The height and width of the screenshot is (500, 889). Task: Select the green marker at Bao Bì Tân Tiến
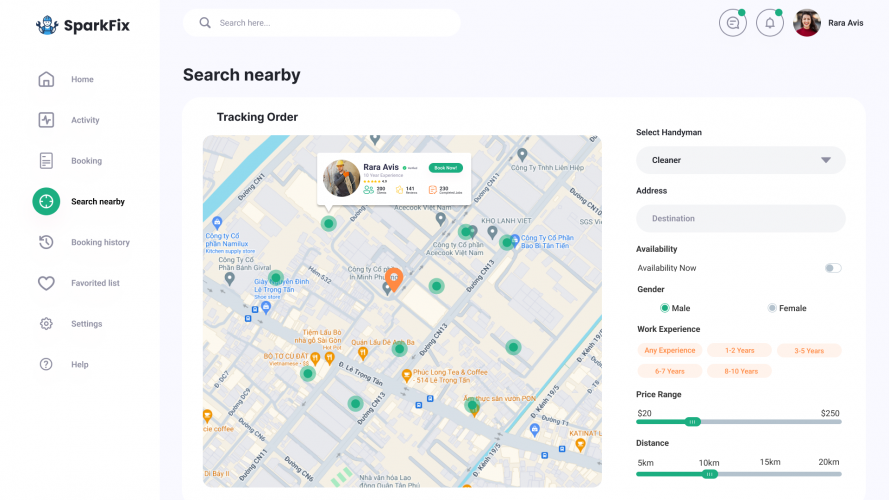506,243
